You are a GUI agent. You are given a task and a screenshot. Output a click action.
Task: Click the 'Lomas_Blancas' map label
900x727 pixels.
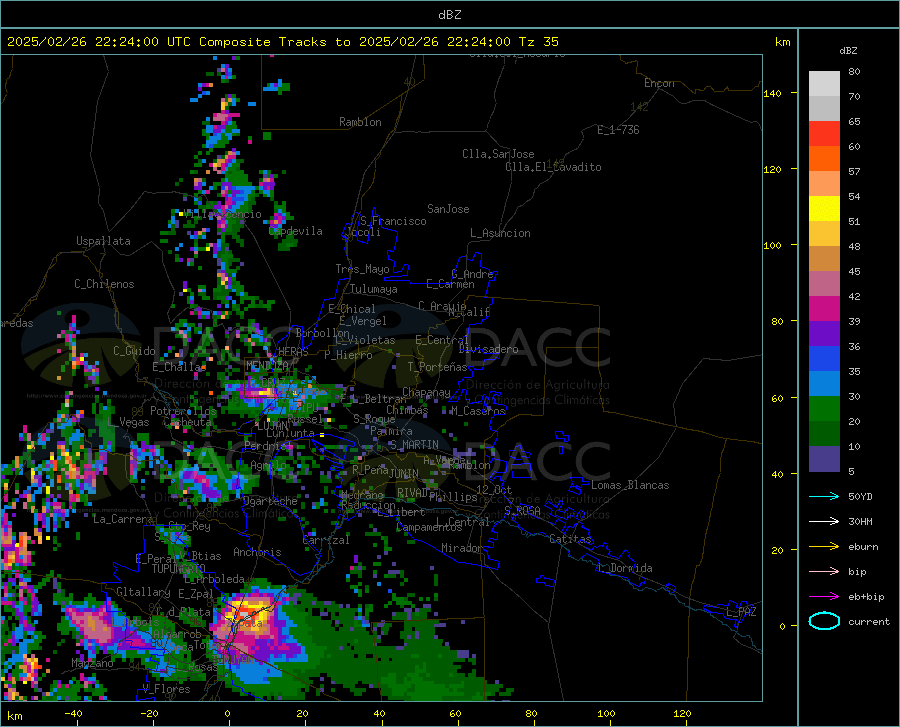(630, 485)
